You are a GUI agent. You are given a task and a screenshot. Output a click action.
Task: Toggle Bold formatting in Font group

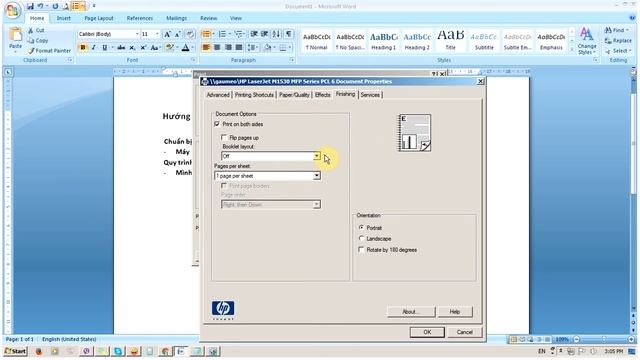83,48
